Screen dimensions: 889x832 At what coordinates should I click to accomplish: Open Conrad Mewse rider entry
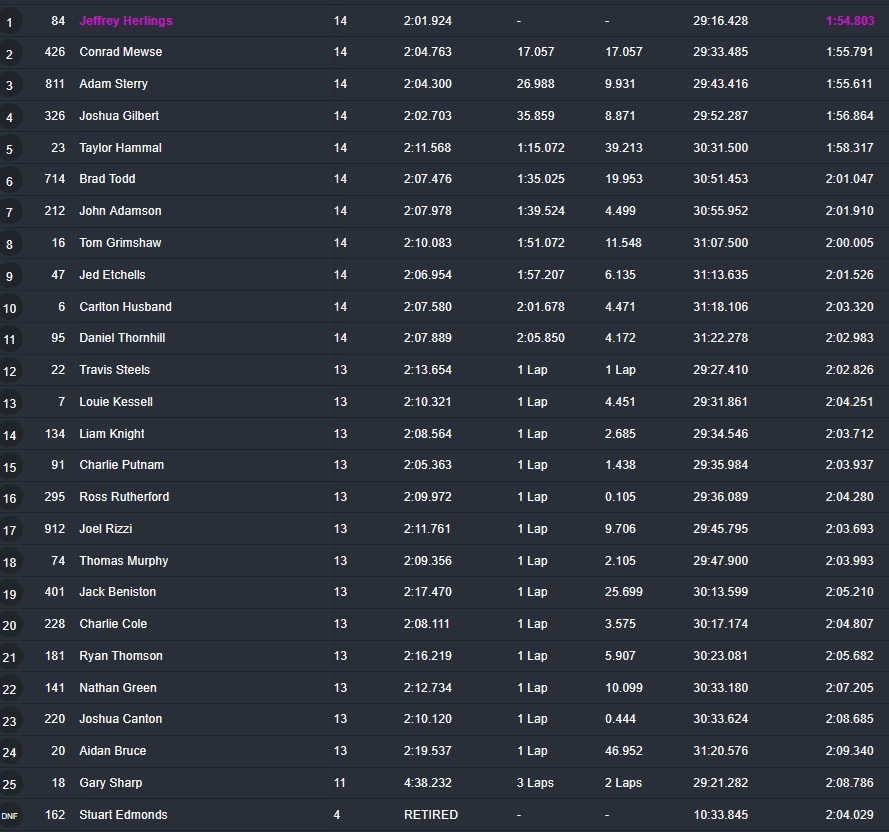[x=120, y=52]
